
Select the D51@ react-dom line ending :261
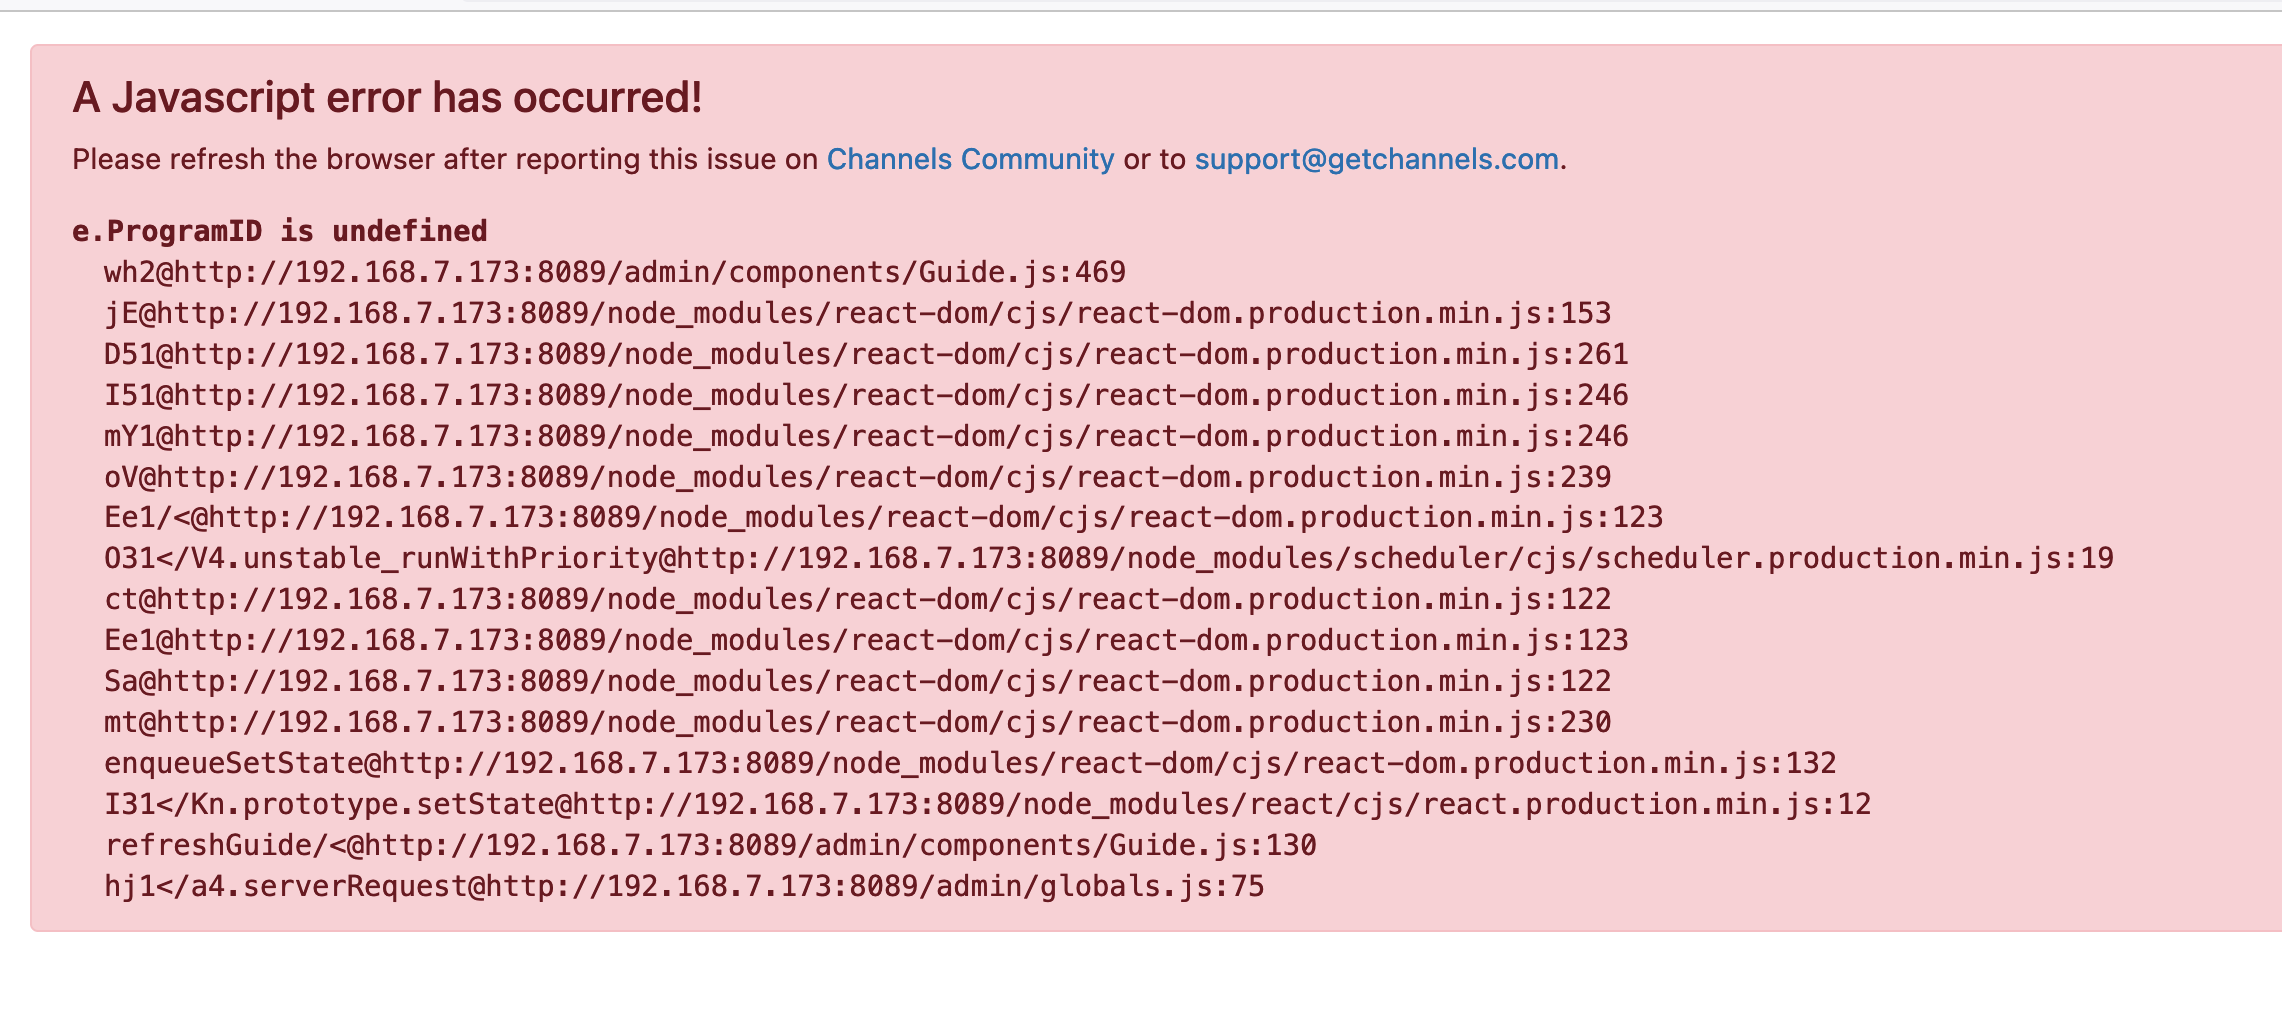[x=866, y=354]
